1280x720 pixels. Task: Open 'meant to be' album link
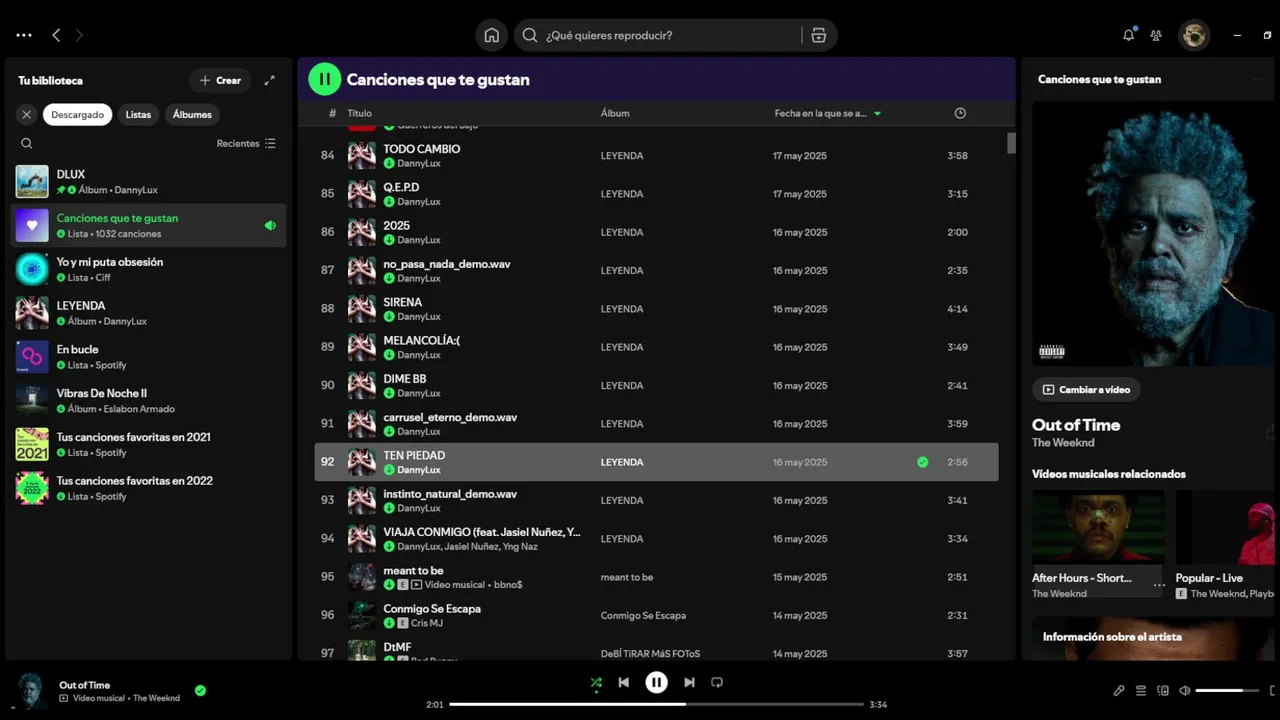[x=626, y=577]
